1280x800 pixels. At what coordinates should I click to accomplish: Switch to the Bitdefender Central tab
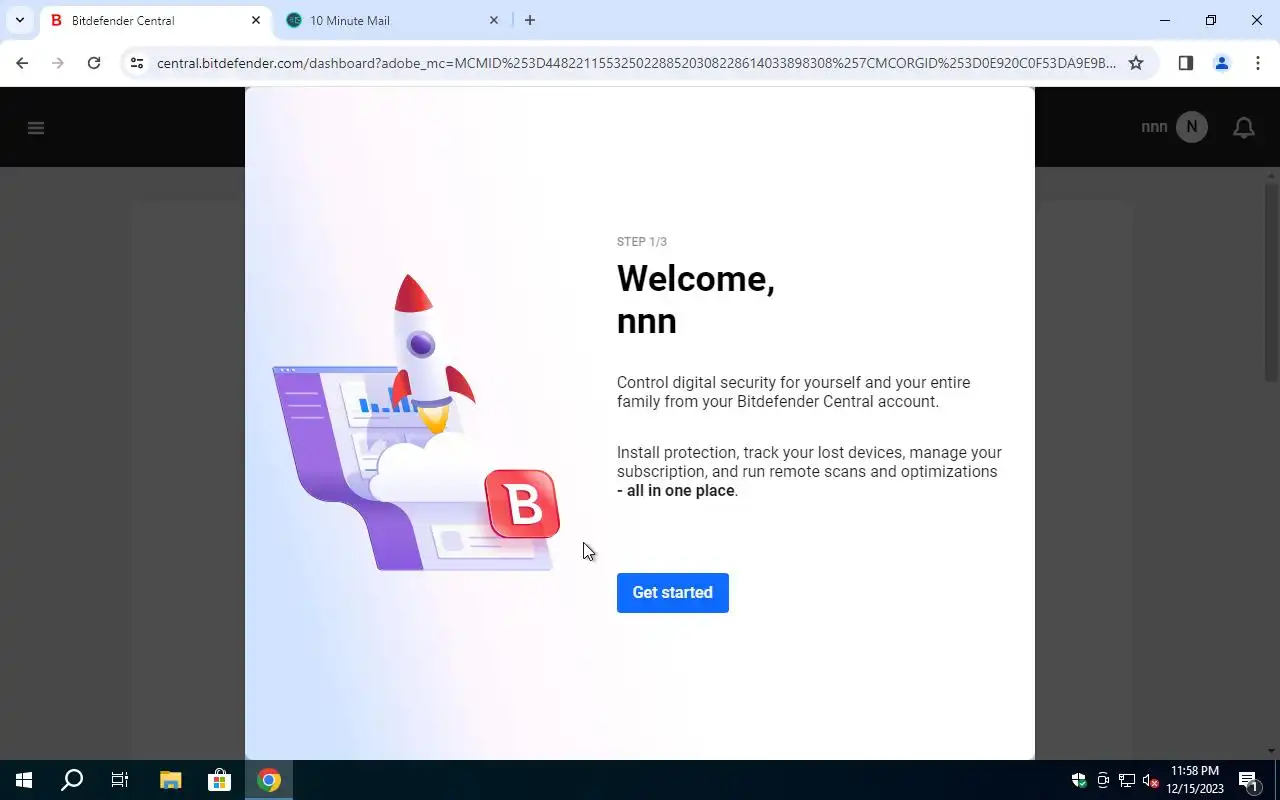(x=155, y=20)
